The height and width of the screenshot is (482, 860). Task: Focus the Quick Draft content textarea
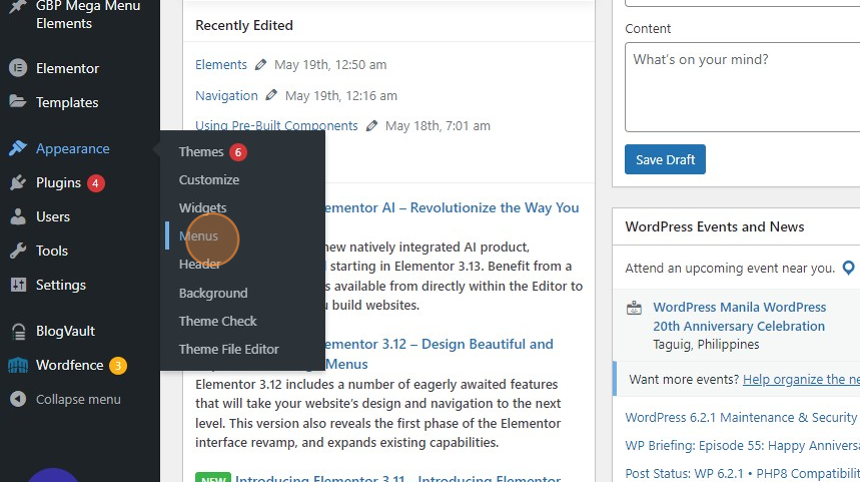pos(742,87)
